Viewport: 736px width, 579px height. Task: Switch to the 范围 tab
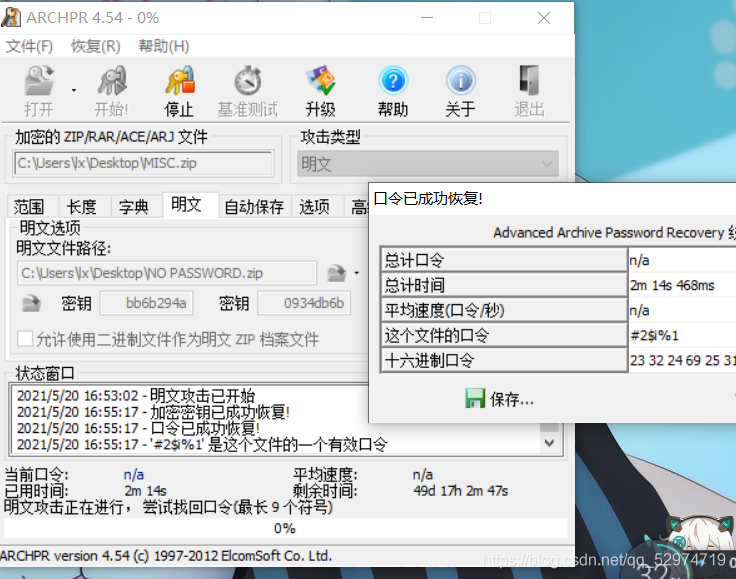(x=29, y=206)
